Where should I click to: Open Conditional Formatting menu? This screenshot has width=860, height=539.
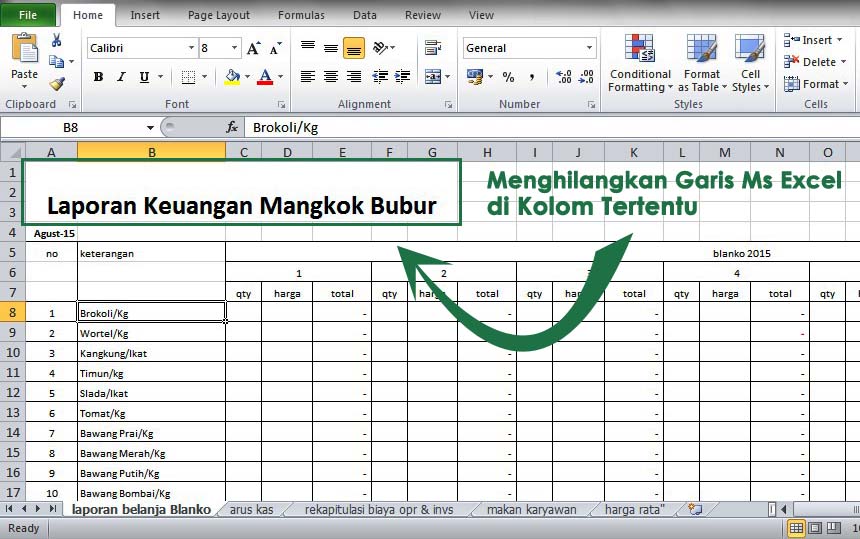pyautogui.click(x=640, y=63)
